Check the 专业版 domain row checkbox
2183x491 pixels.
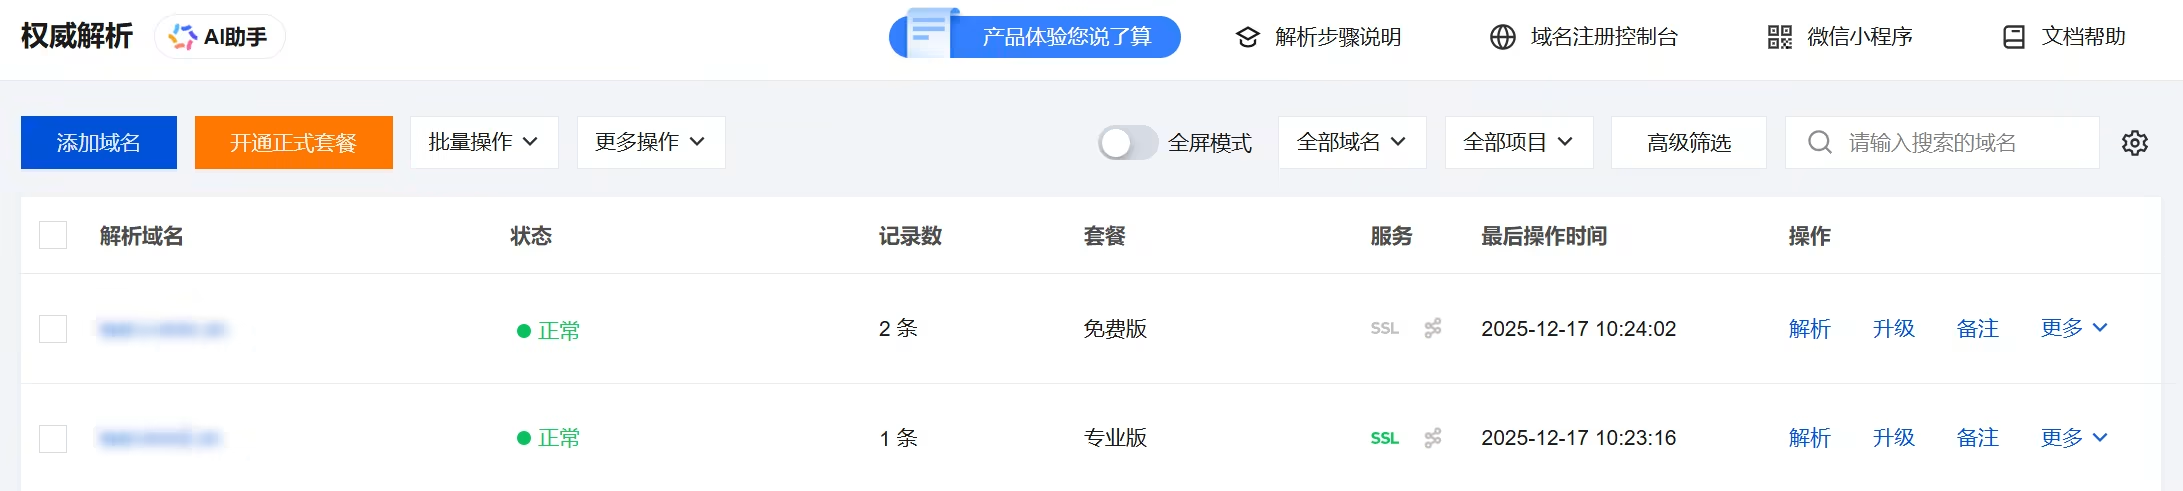click(x=53, y=438)
